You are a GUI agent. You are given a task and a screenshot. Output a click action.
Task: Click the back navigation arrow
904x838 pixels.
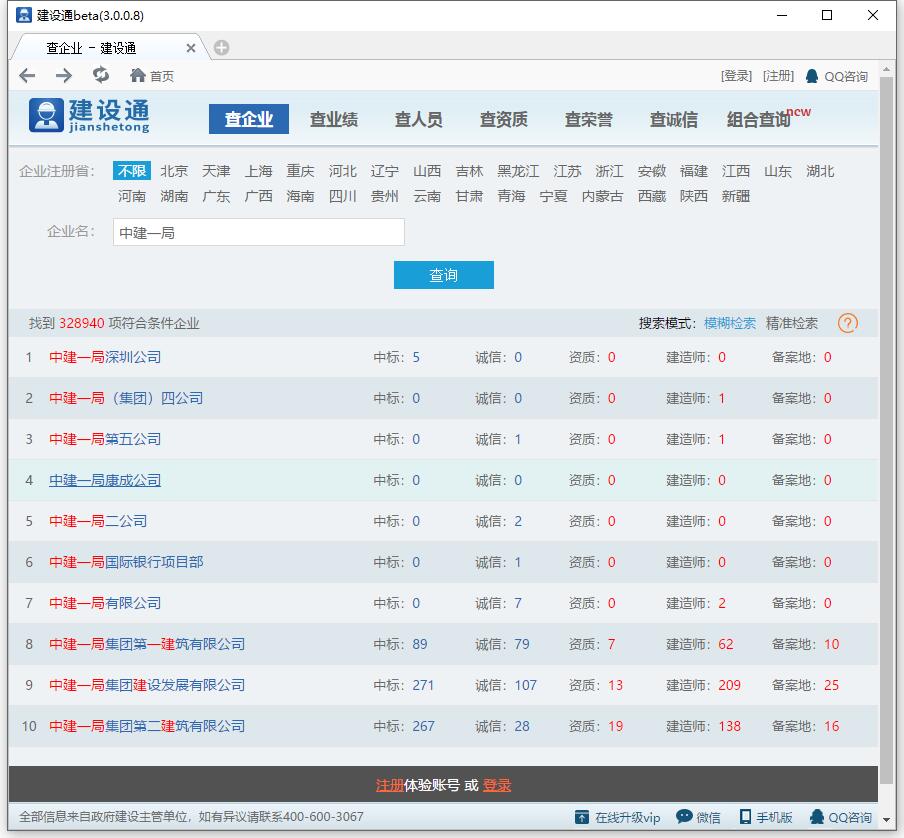[27, 73]
